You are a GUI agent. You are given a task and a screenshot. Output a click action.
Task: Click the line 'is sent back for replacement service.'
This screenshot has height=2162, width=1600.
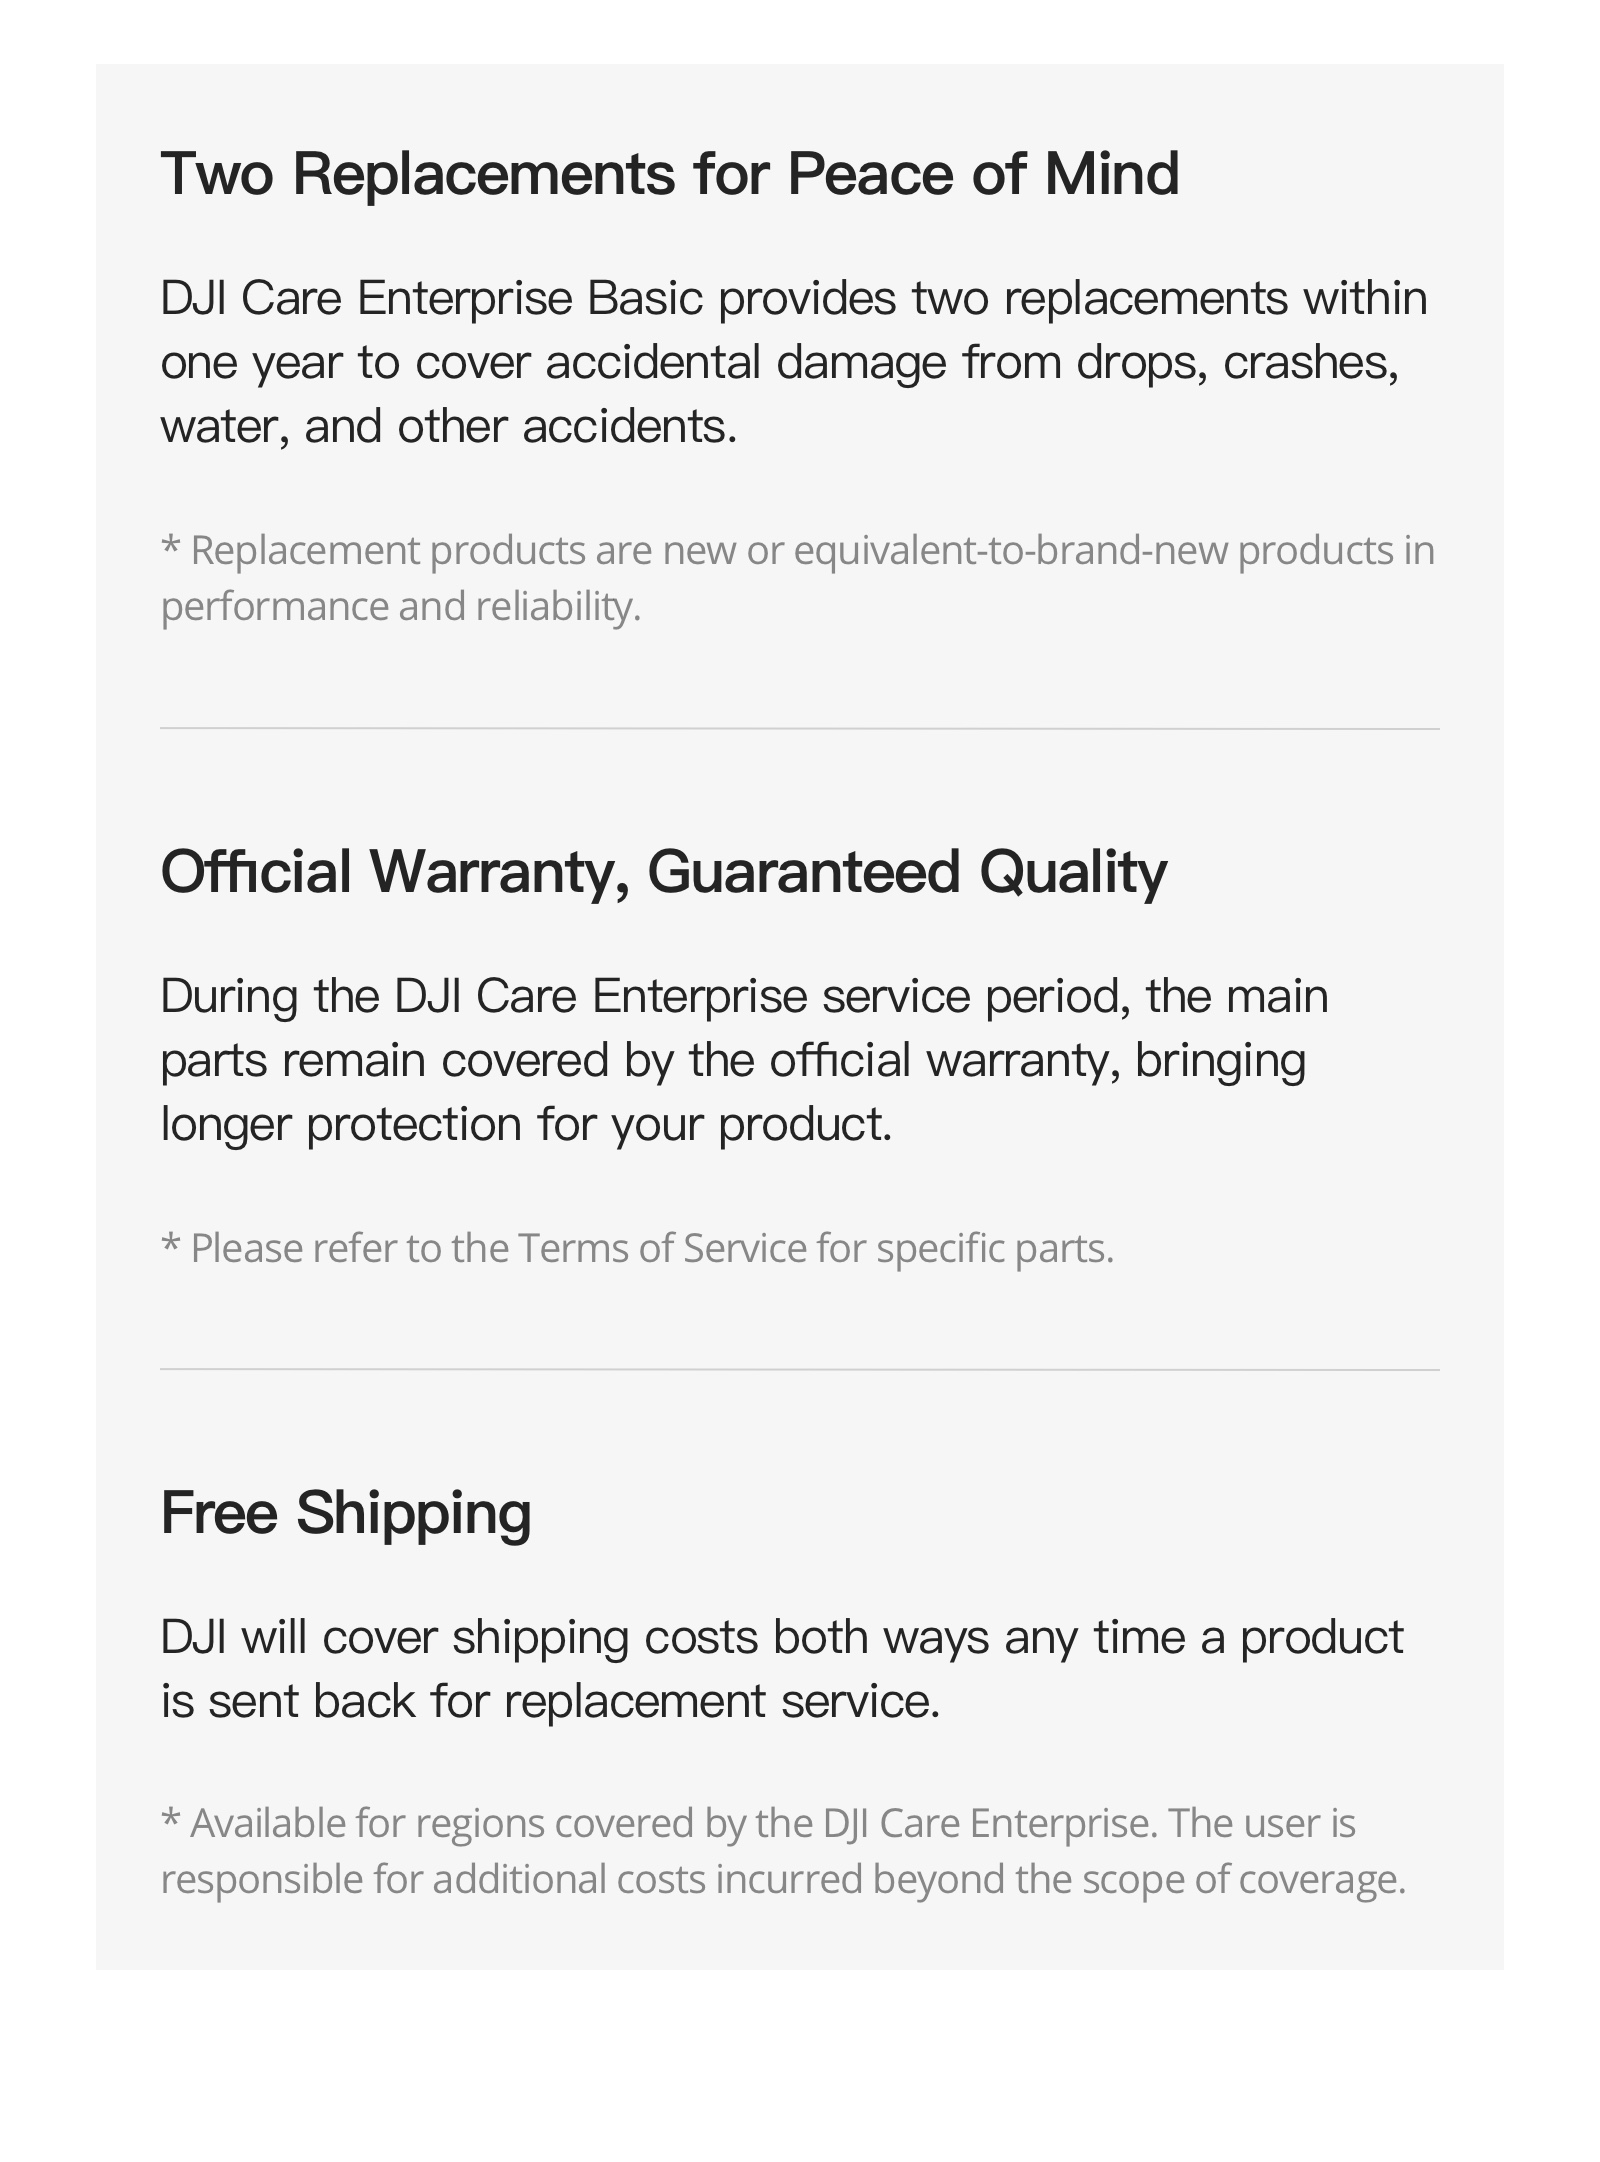point(551,1701)
